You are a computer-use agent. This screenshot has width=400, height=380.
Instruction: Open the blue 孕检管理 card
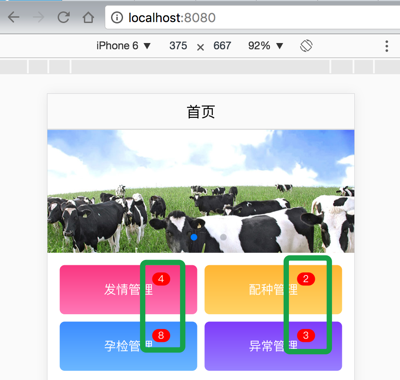click(x=128, y=346)
